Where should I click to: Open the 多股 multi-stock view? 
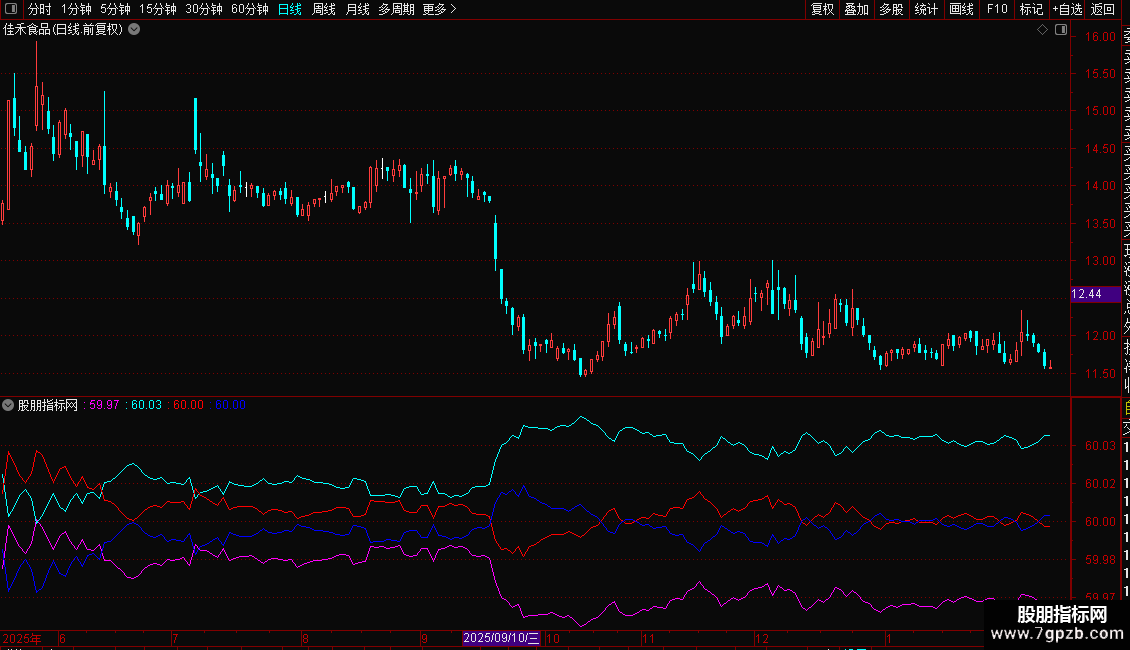[891, 9]
